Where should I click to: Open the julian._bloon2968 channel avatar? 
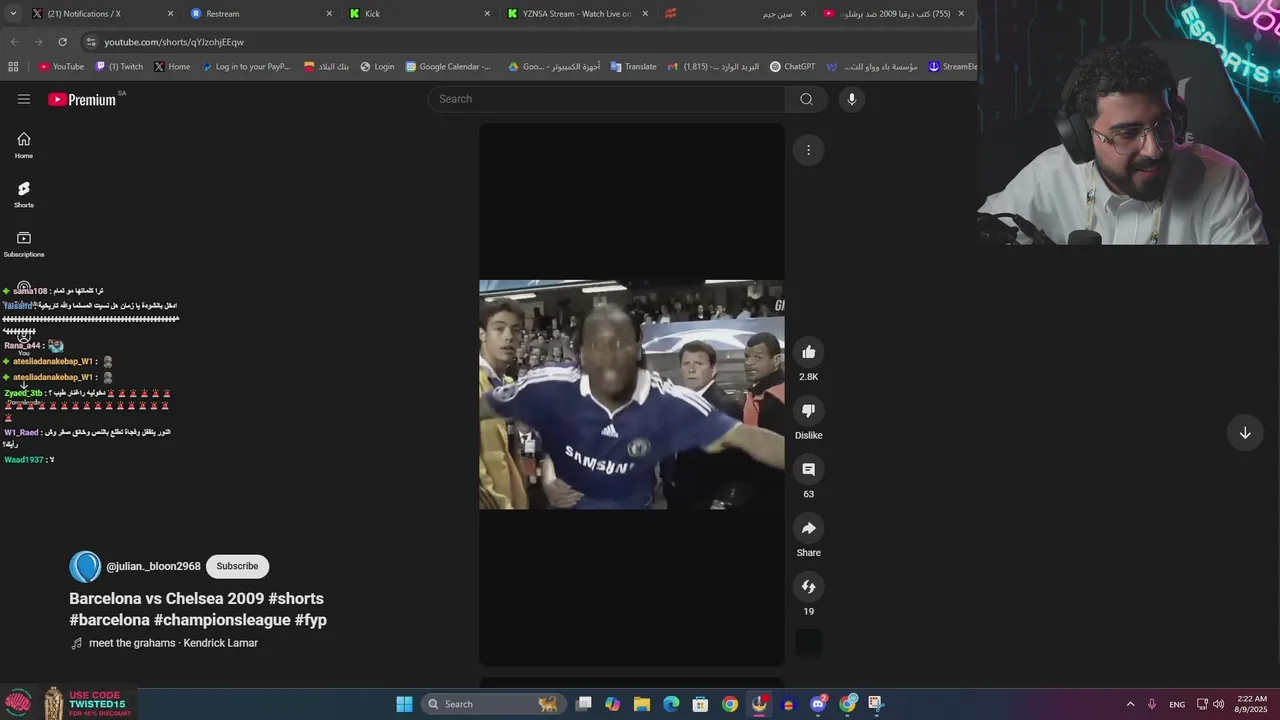point(85,566)
